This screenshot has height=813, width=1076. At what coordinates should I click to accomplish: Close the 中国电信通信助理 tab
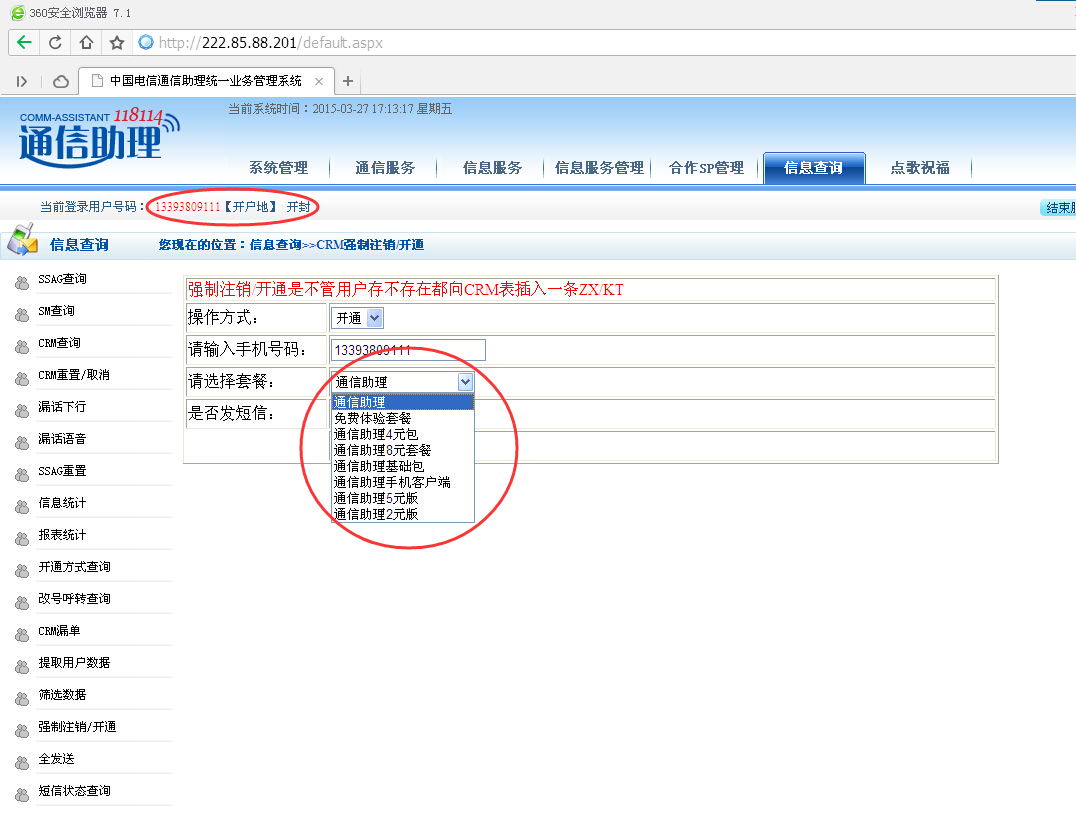(x=319, y=81)
